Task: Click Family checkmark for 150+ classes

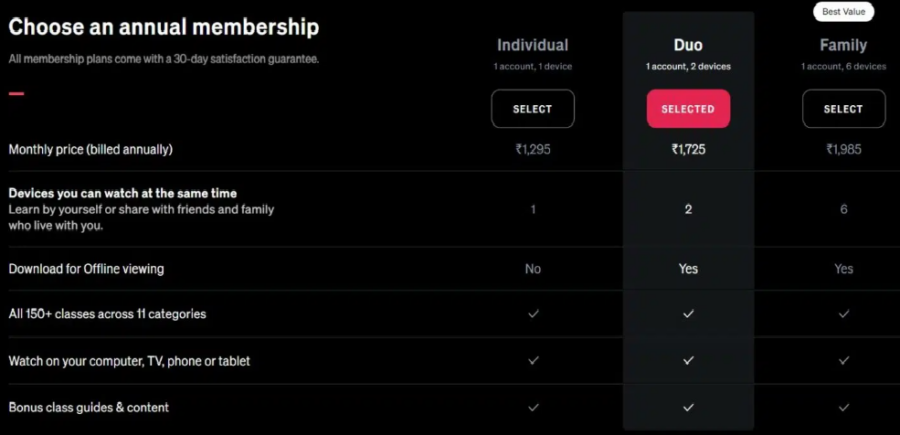Action: [x=844, y=314]
